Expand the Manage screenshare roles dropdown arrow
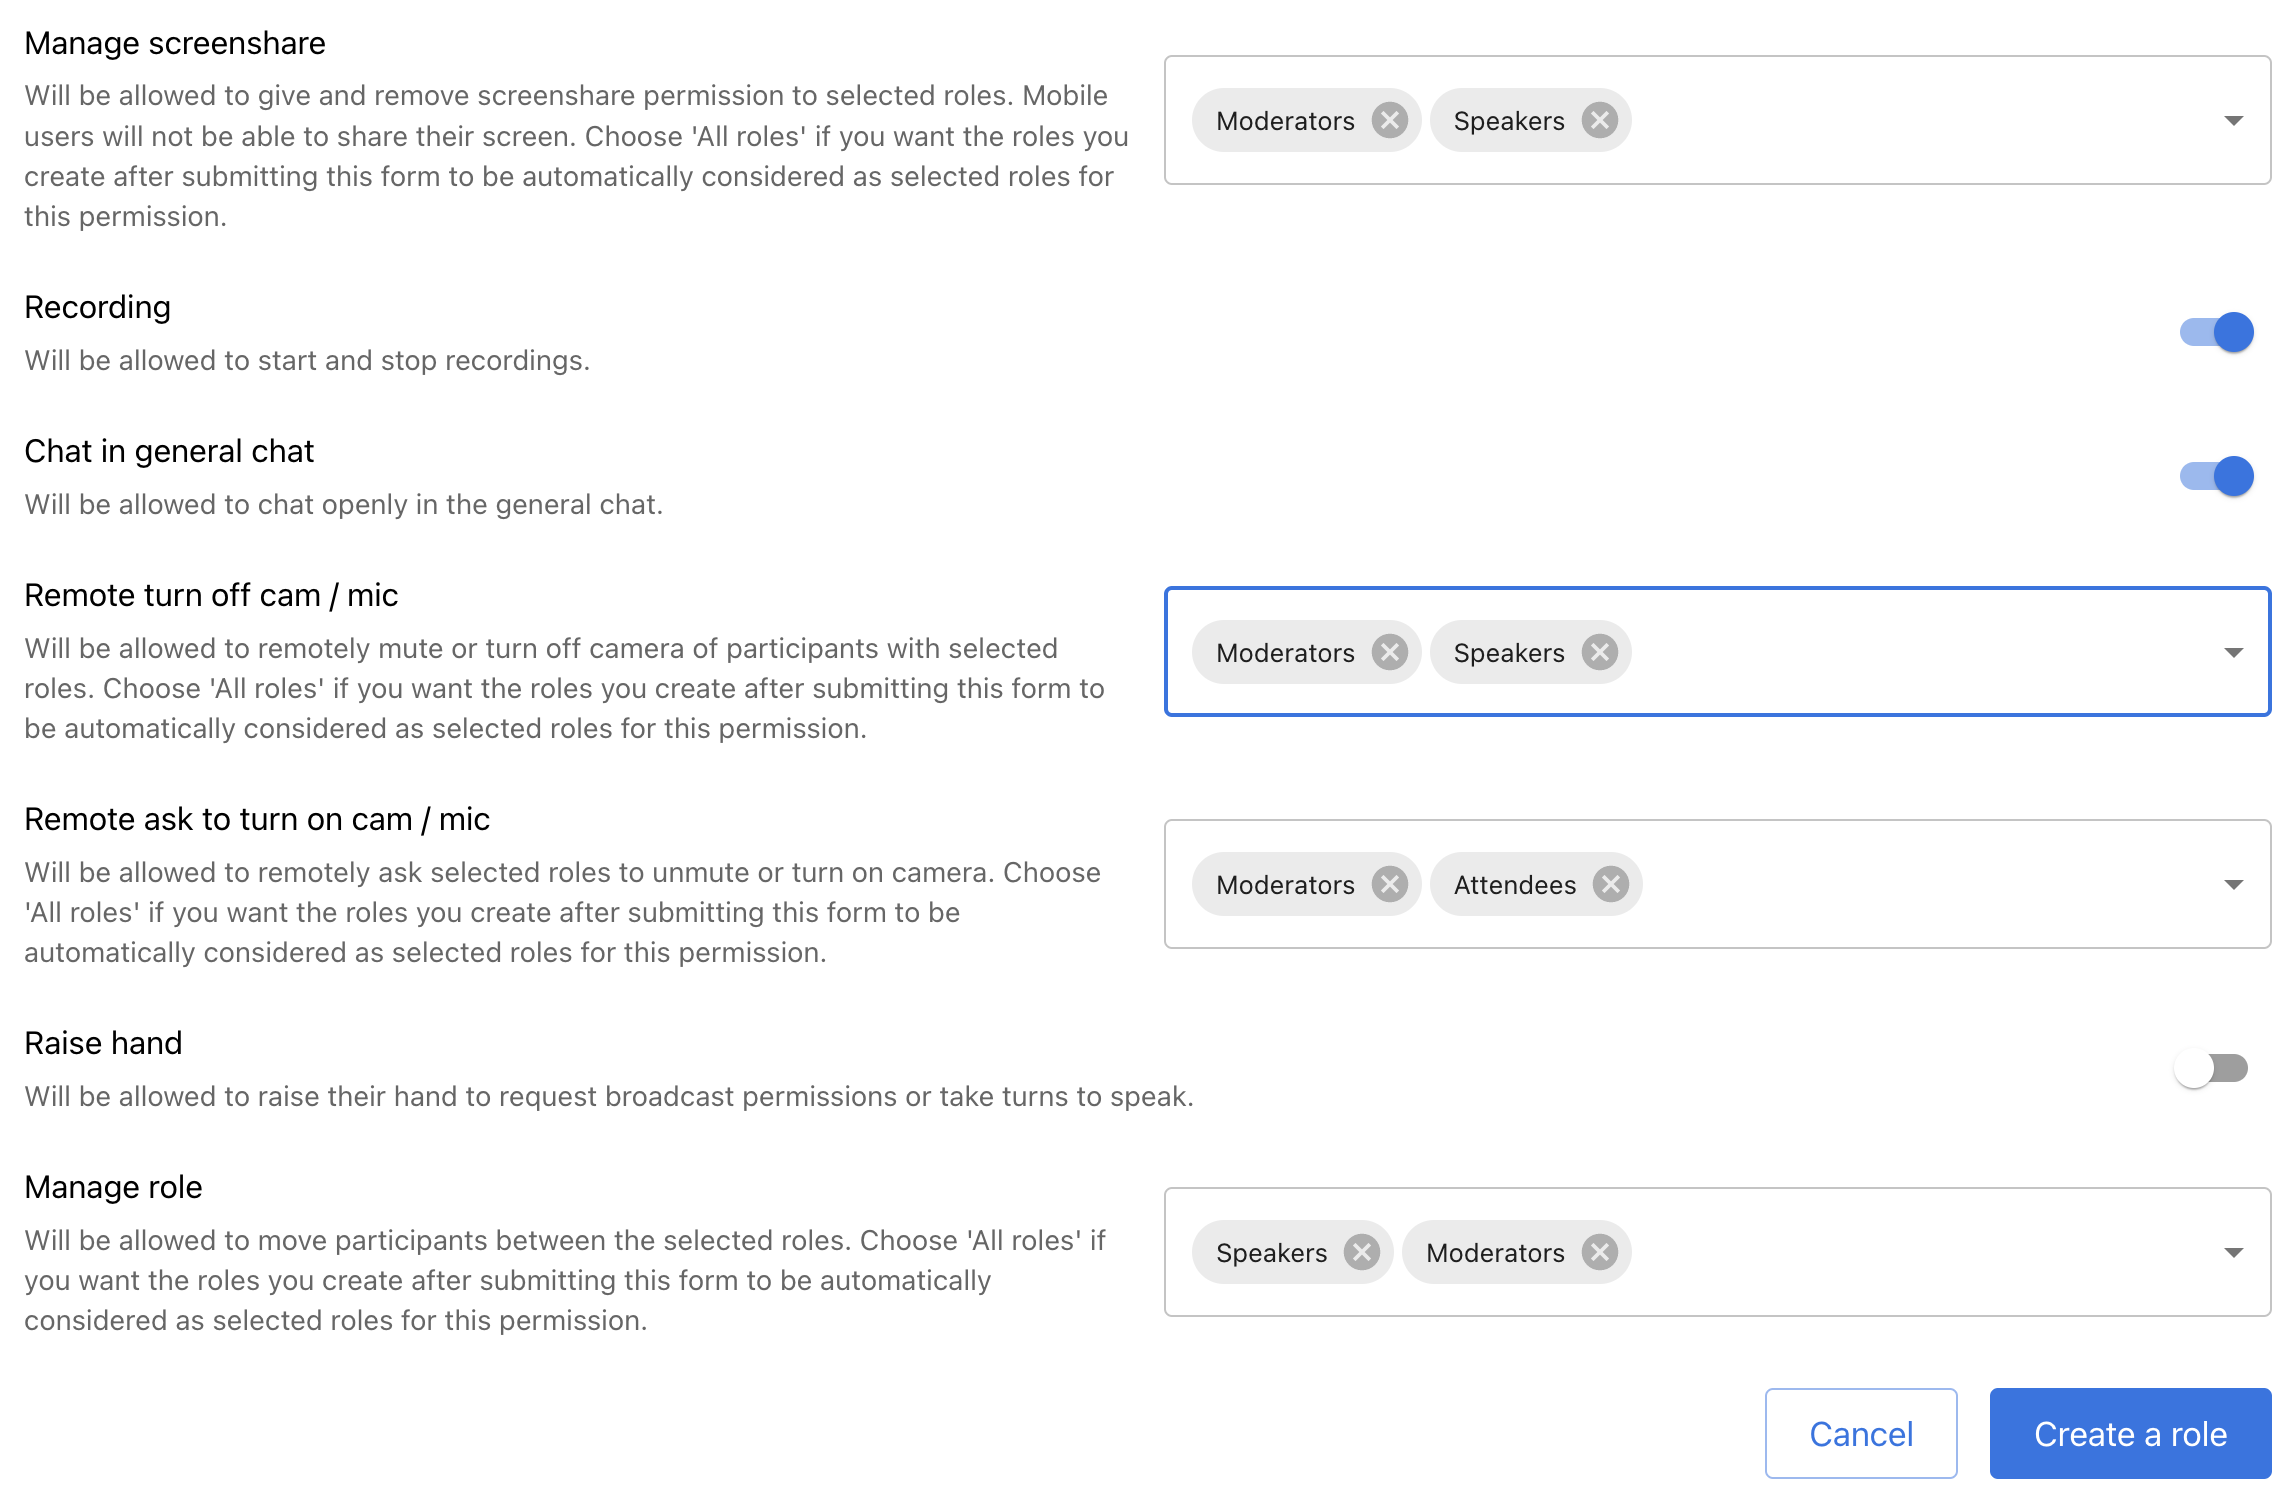Screen dimensions: 2288x1492 [2233, 121]
